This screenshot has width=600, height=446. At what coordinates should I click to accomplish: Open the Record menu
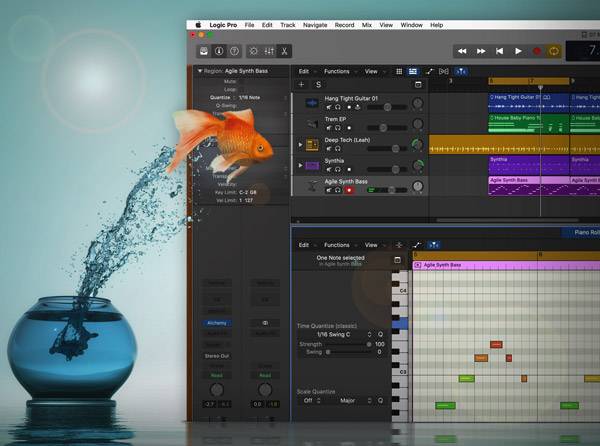coord(344,25)
